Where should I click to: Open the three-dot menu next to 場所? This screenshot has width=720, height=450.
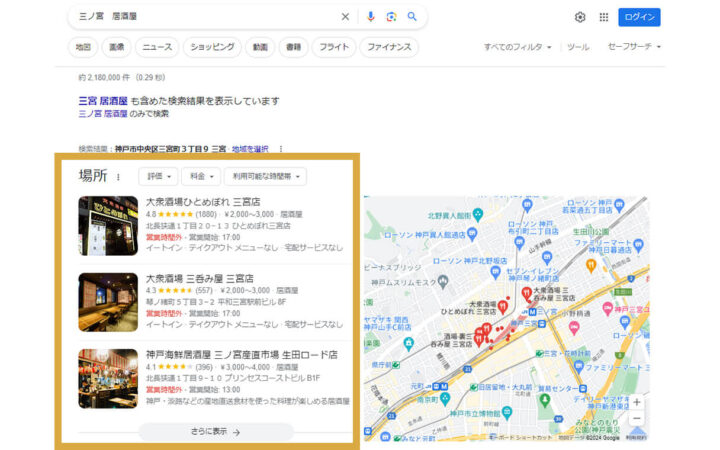[118, 177]
